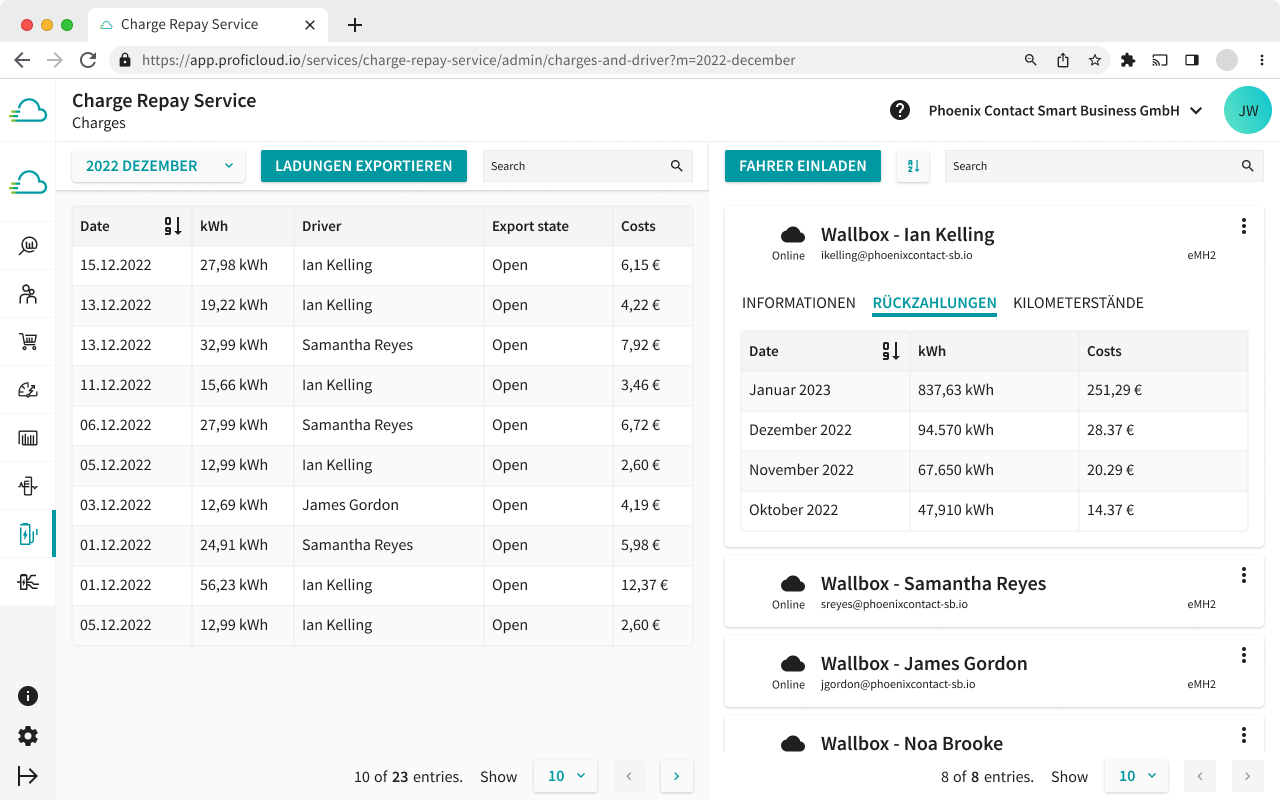Click the logout arrow icon
Image resolution: width=1280 pixels, height=800 pixels.
[x=28, y=776]
